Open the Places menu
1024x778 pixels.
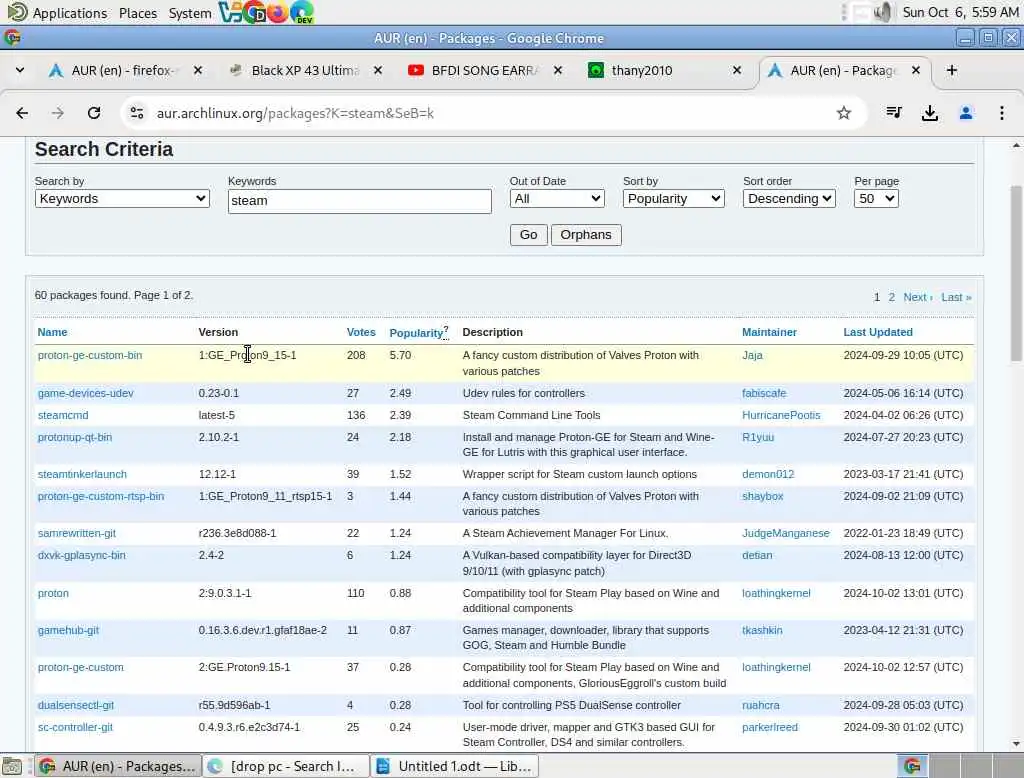138,13
